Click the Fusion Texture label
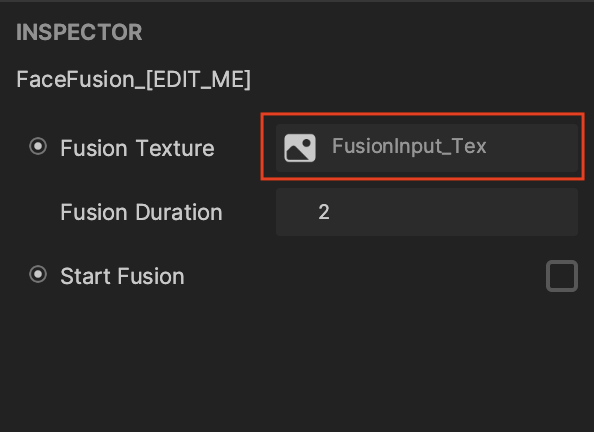594x432 pixels. tap(138, 148)
